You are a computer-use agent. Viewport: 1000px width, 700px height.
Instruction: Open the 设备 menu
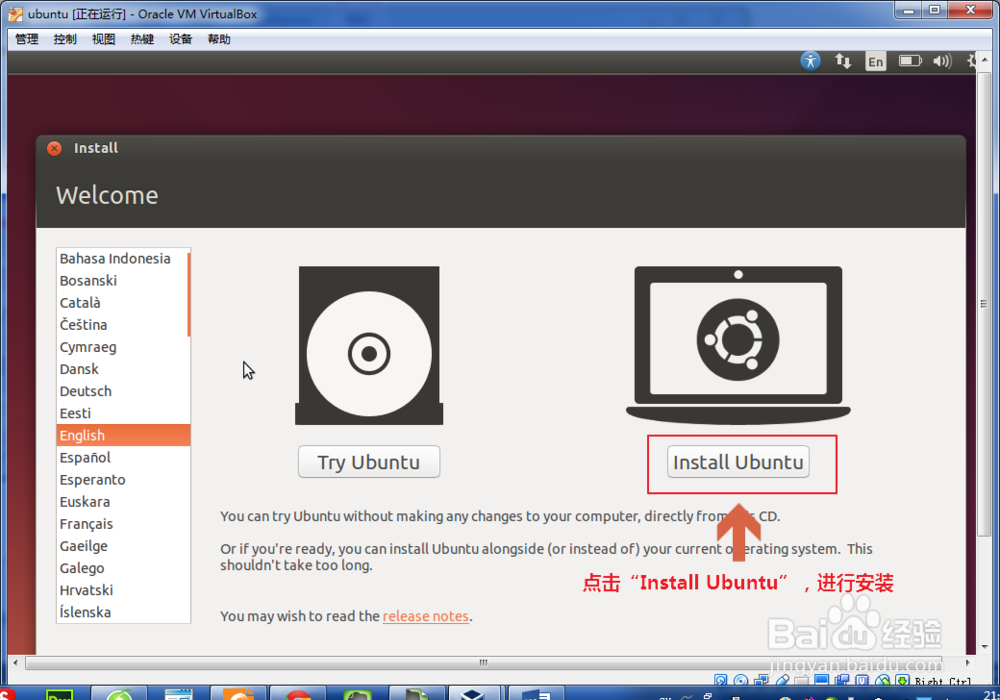tap(180, 39)
